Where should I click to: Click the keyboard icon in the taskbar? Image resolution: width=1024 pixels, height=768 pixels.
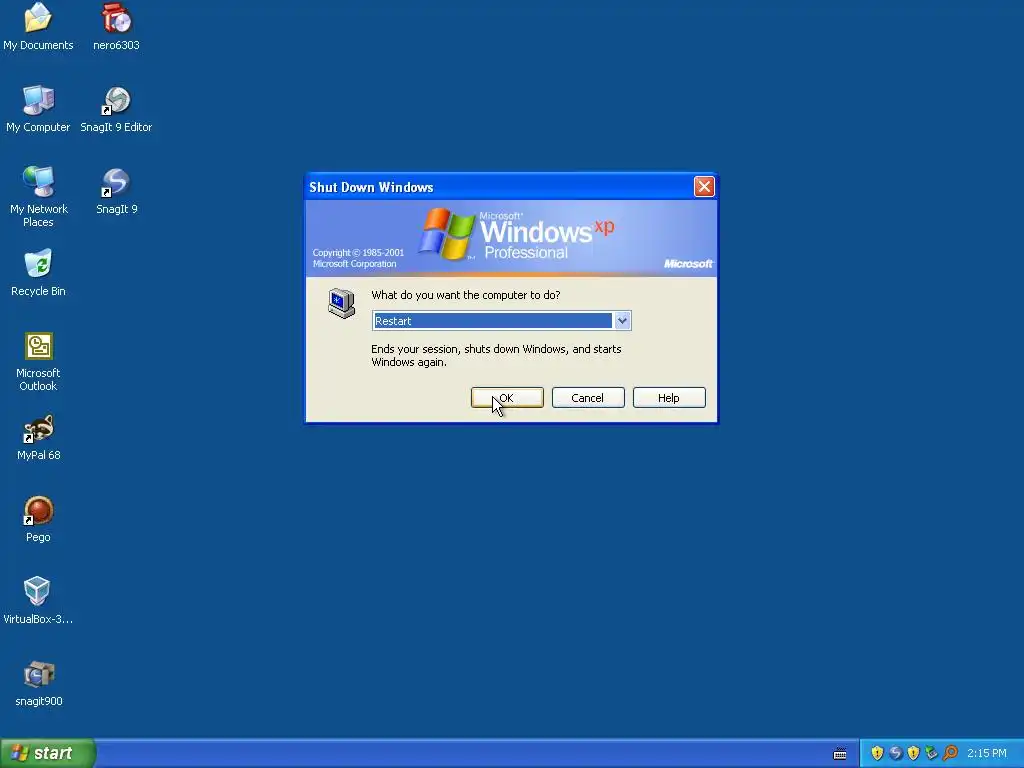tap(840, 754)
